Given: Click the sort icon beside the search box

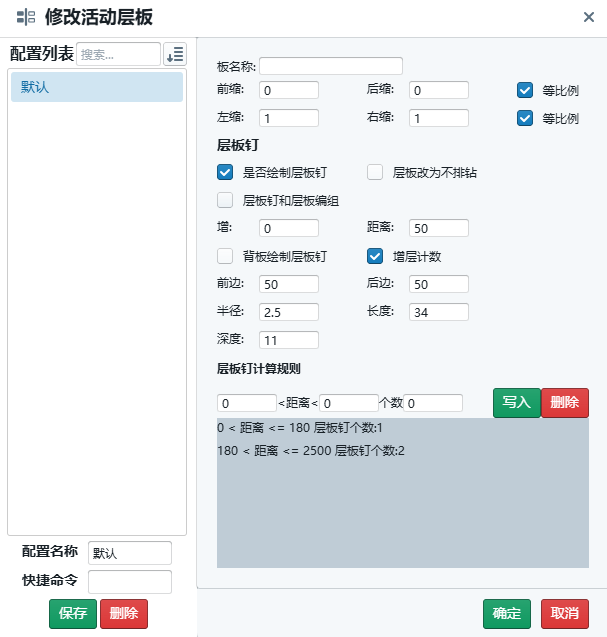Looking at the screenshot, I should (x=175, y=54).
